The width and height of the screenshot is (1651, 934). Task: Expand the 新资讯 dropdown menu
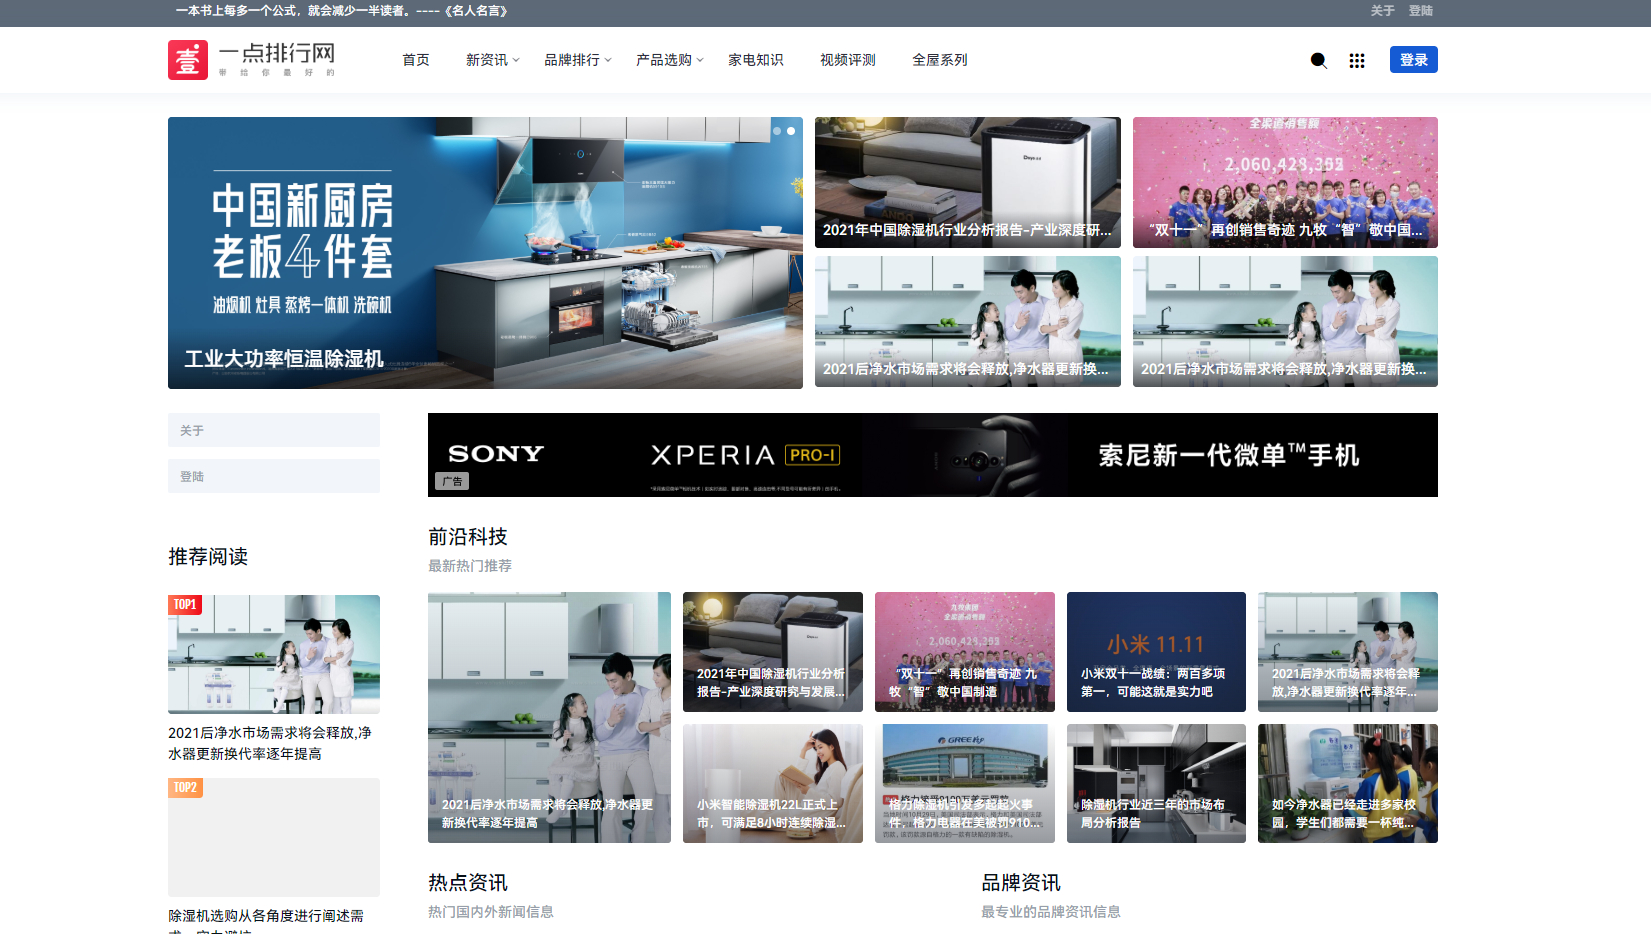pyautogui.click(x=493, y=60)
